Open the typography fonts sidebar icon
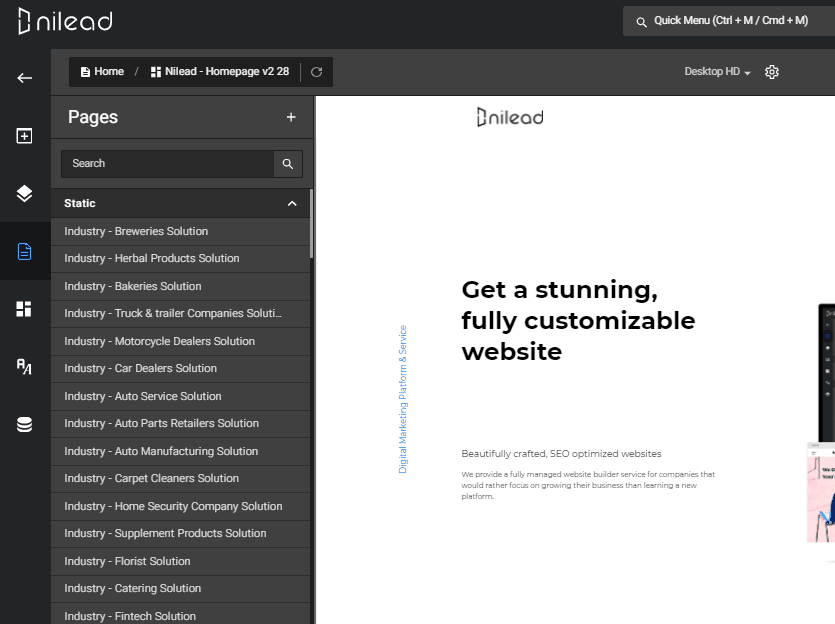This screenshot has height=624, width=835. (24, 366)
